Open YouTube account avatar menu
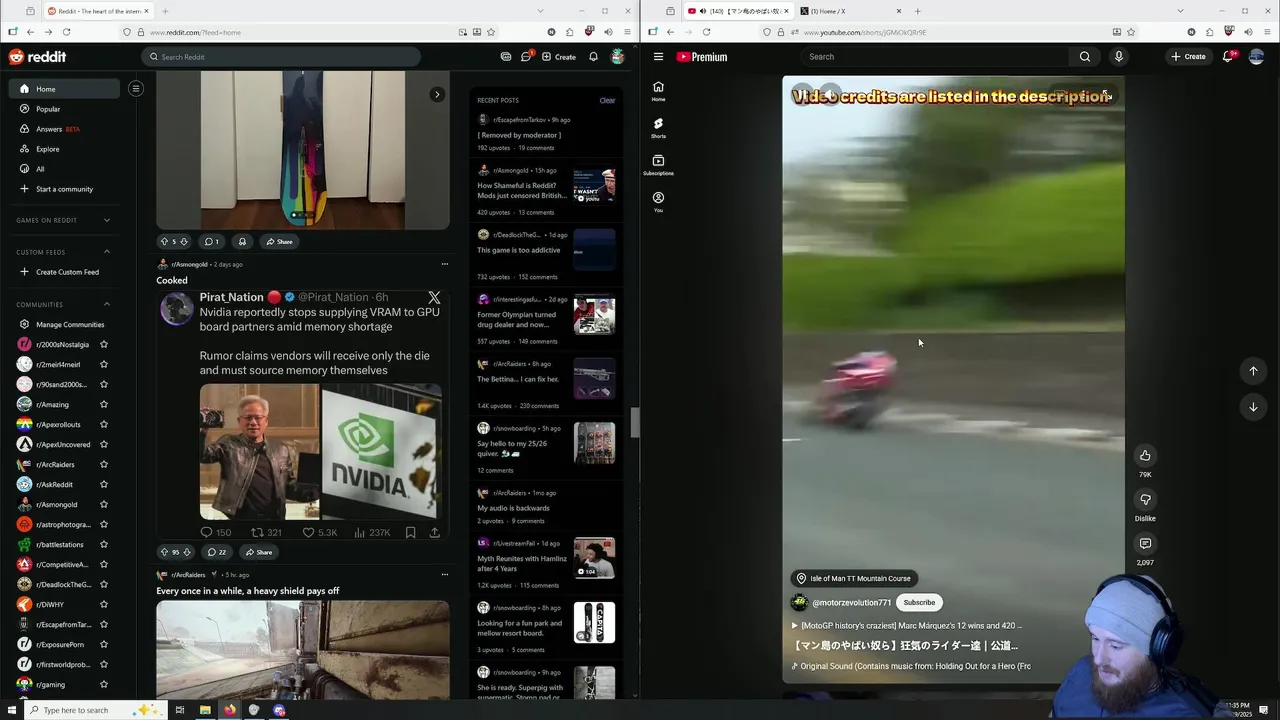The image size is (1280, 720). point(1257,57)
